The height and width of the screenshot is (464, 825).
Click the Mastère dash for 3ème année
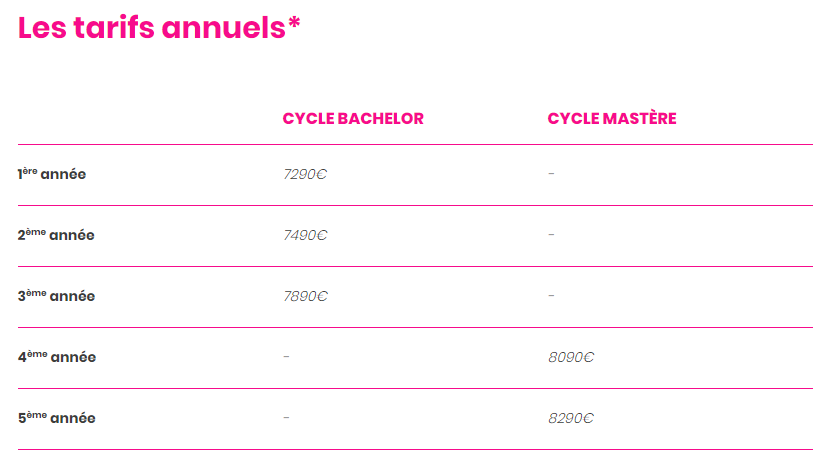click(x=551, y=296)
